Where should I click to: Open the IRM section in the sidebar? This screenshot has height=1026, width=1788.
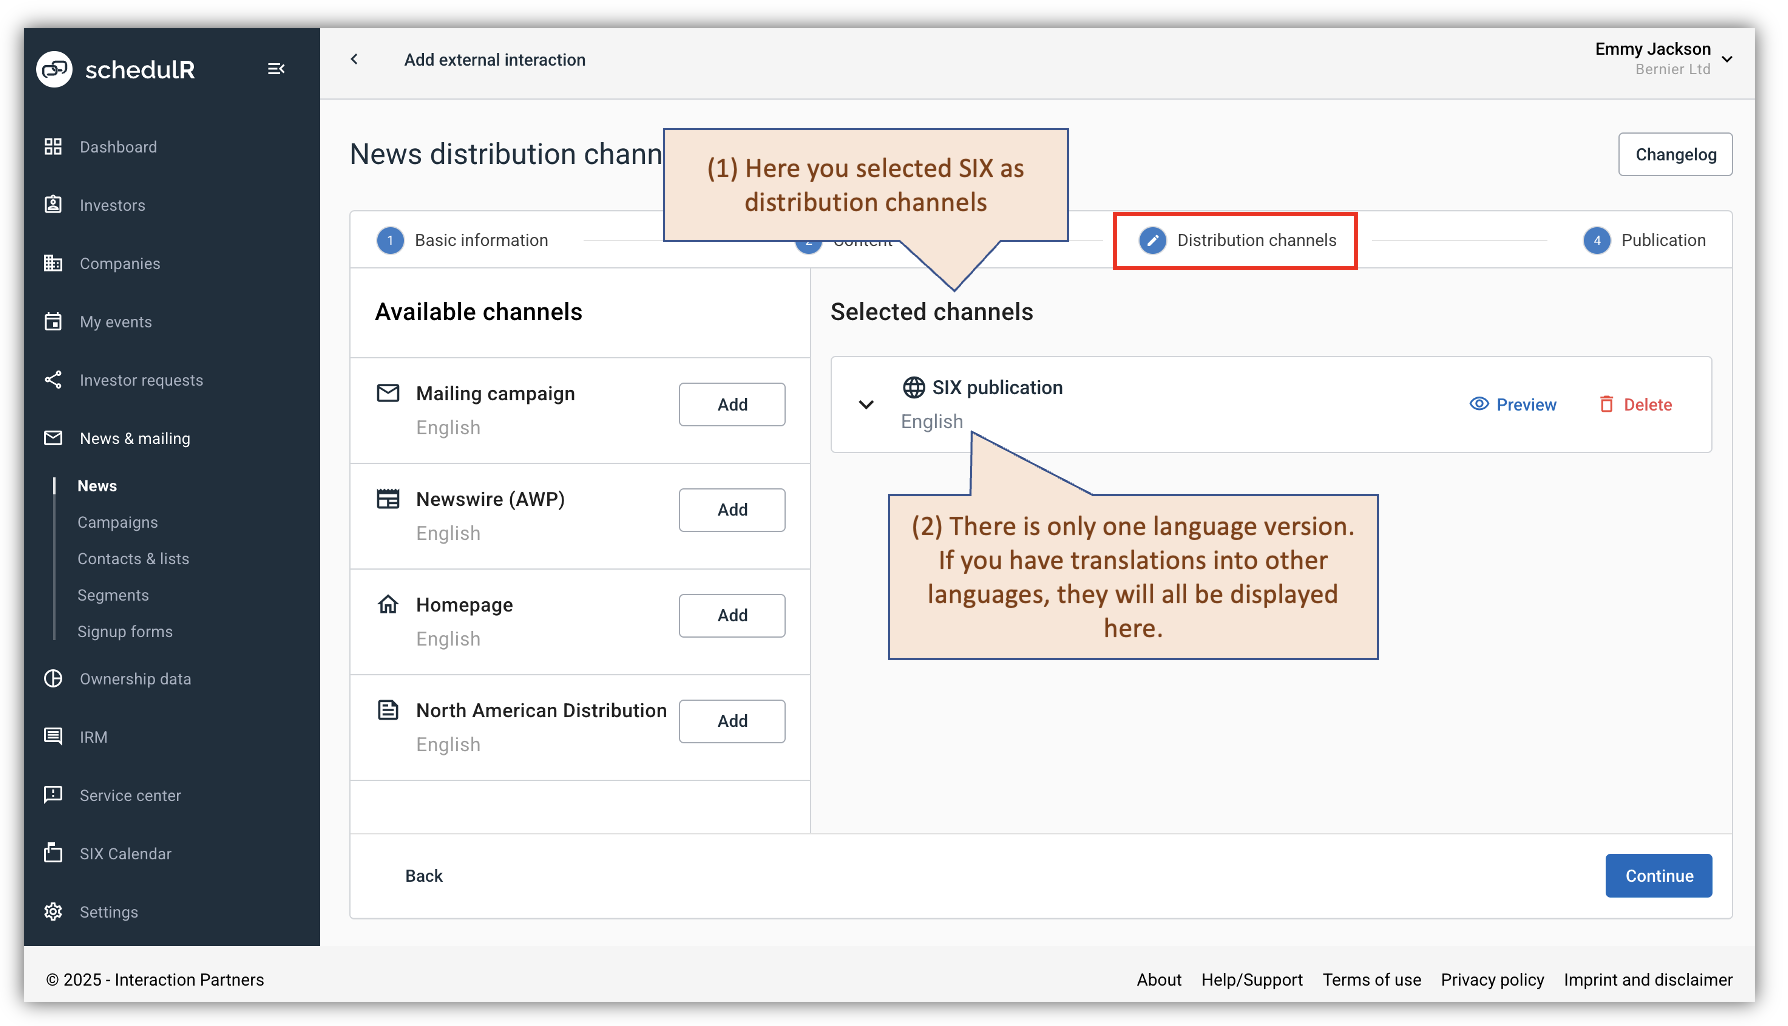[93, 736]
